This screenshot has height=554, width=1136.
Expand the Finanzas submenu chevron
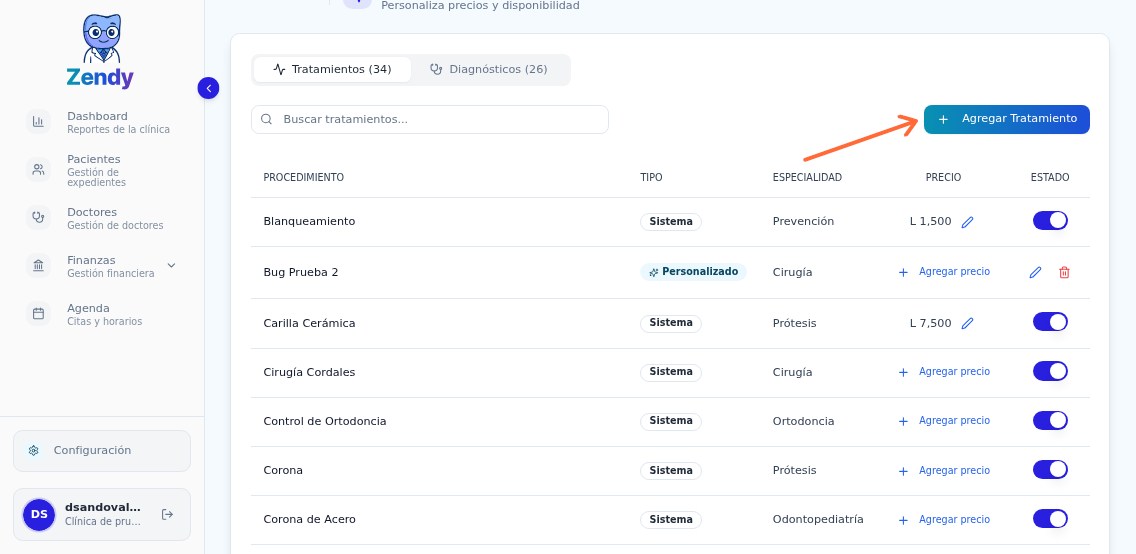(x=171, y=266)
